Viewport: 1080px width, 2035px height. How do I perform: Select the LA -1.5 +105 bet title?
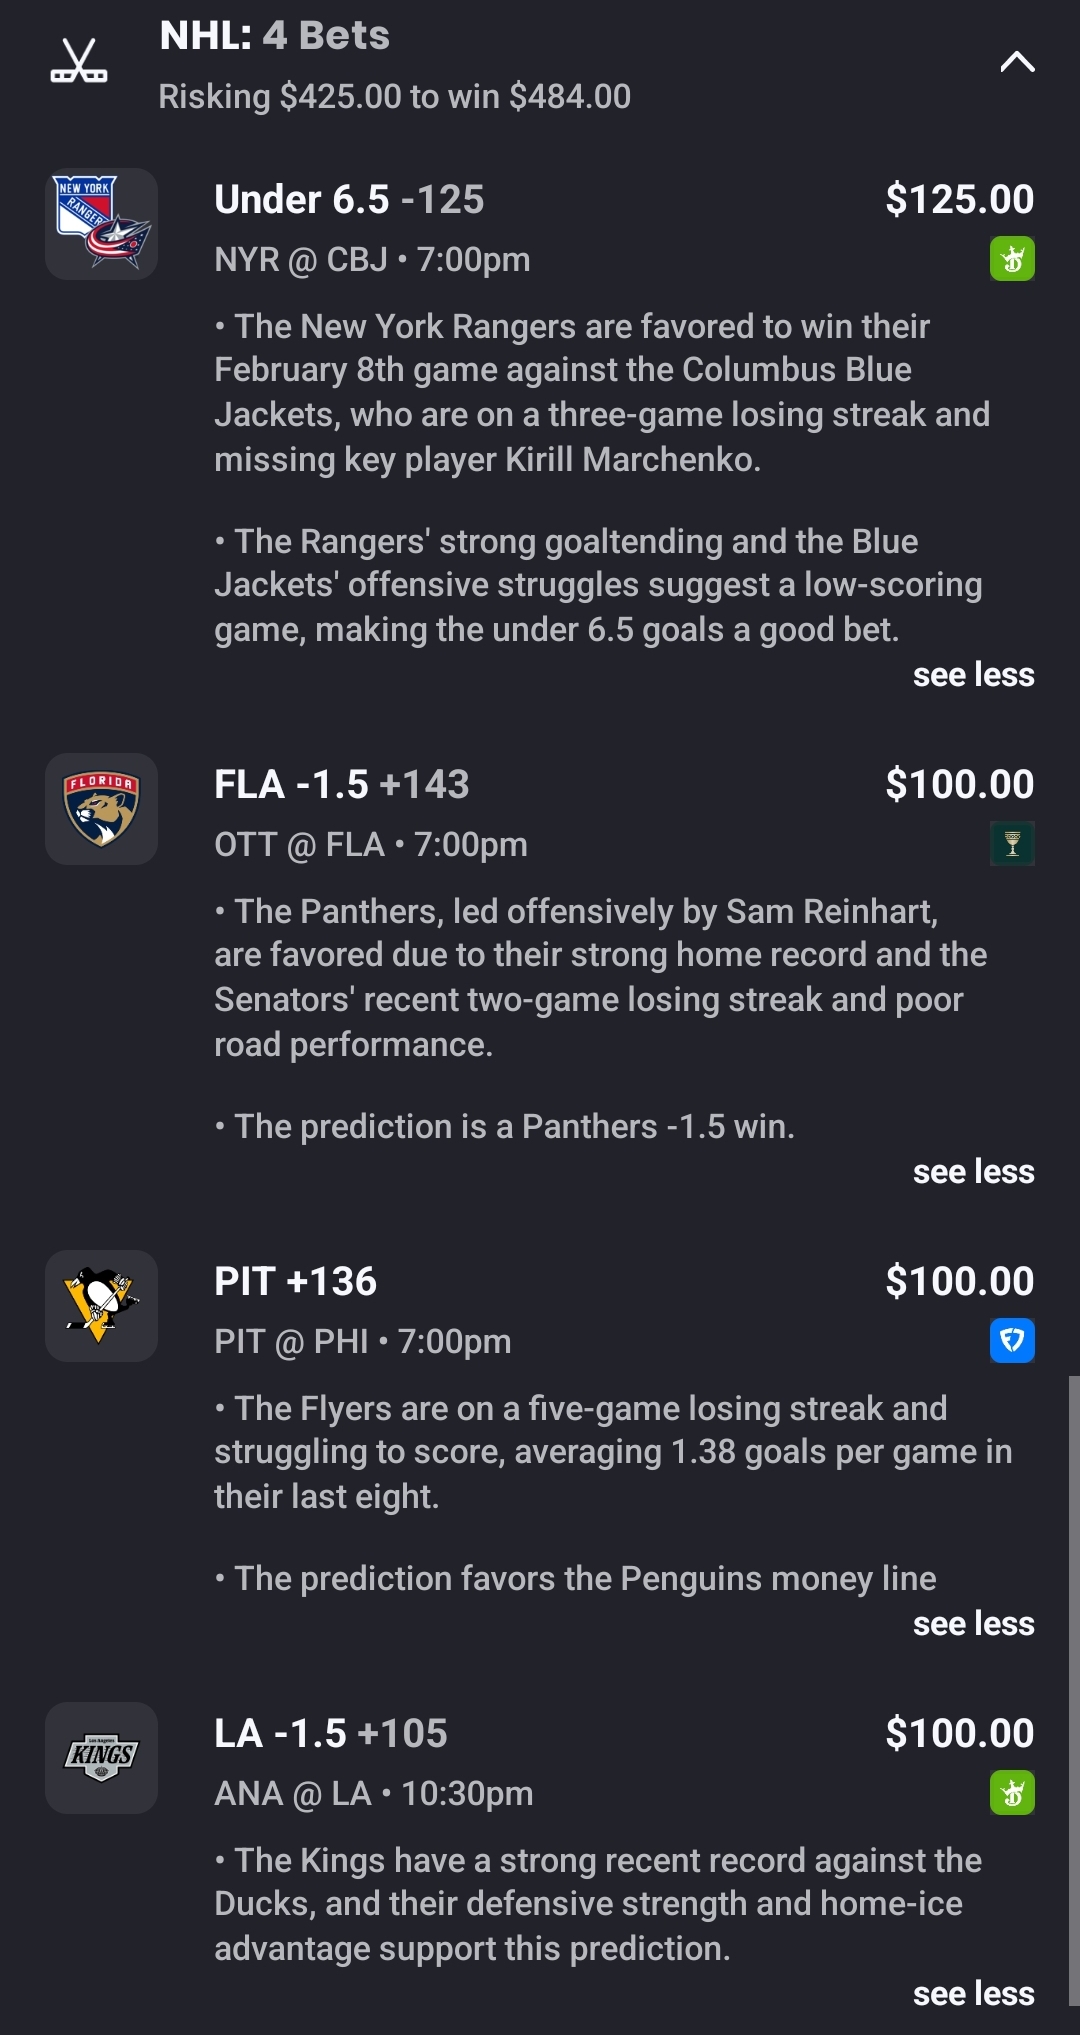pos(330,1734)
